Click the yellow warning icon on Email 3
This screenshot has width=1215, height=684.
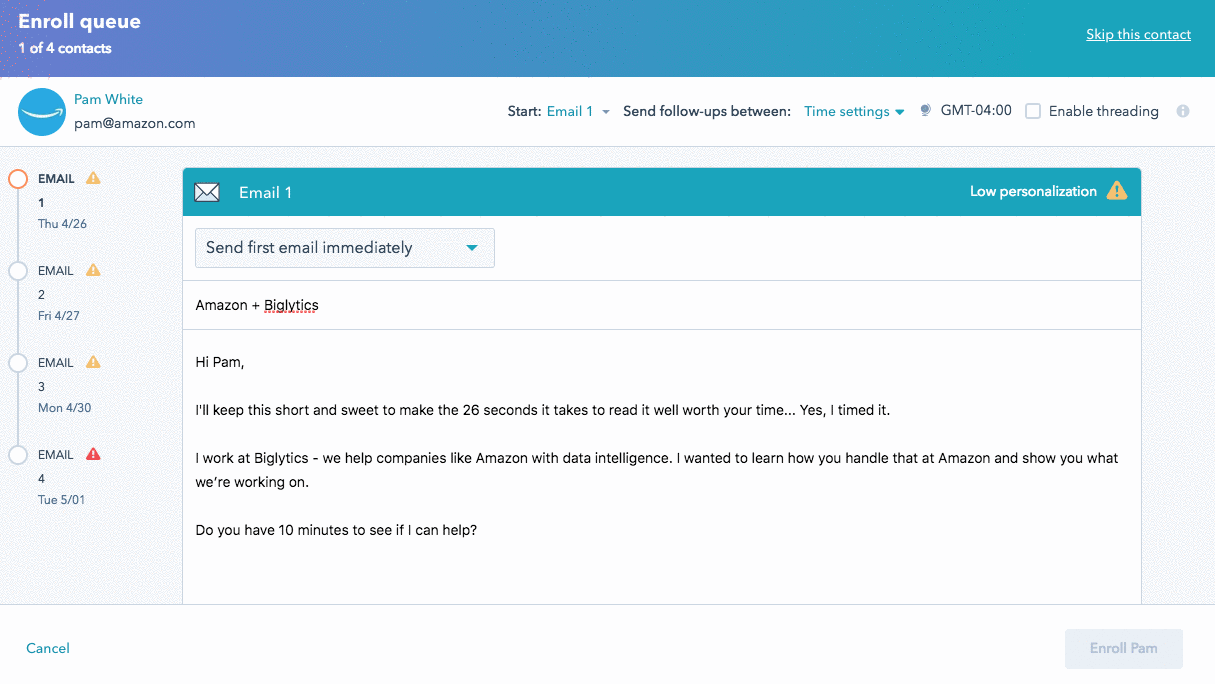click(93, 362)
